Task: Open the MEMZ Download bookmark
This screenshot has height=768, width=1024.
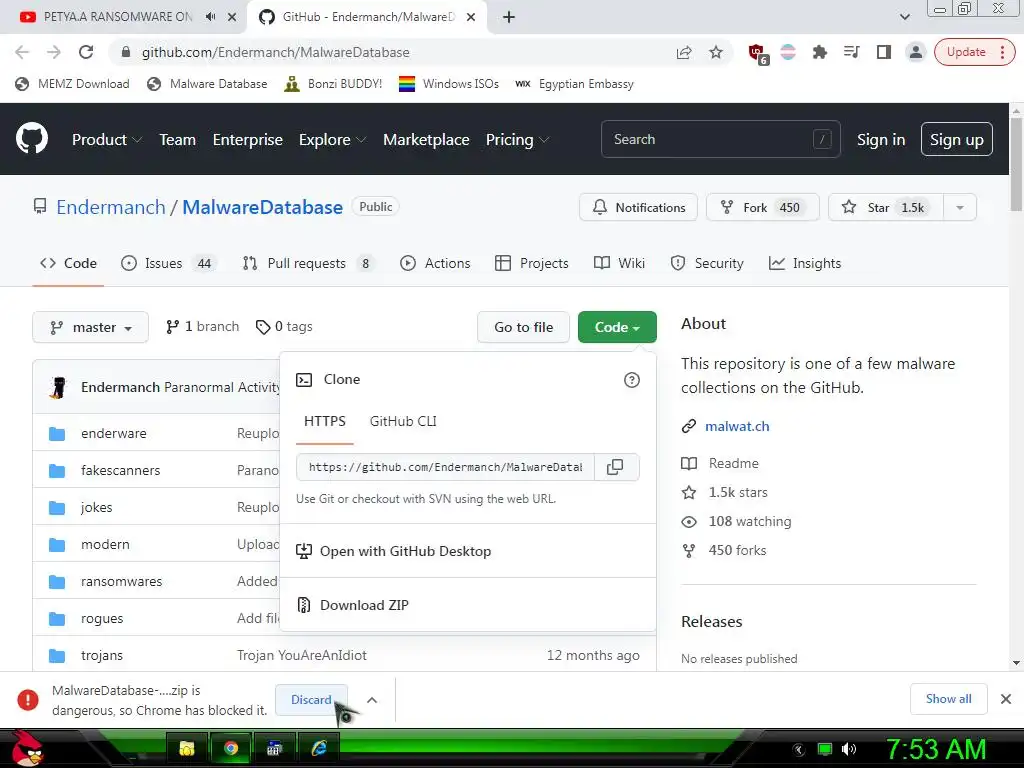Action: 72,84
